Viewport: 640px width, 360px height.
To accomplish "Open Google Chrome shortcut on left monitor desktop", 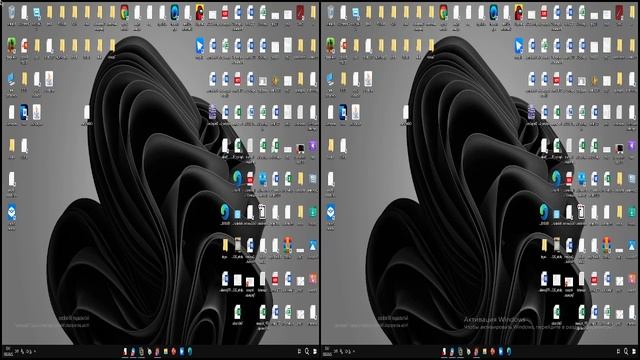I will 124,12.
